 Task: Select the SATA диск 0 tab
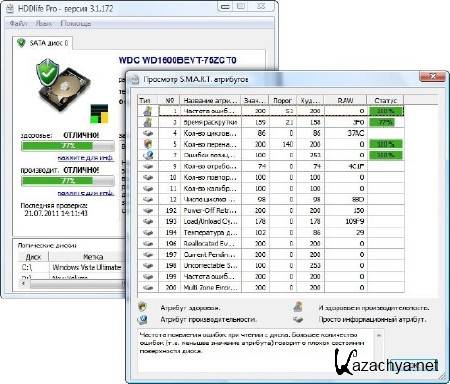pos(42,43)
